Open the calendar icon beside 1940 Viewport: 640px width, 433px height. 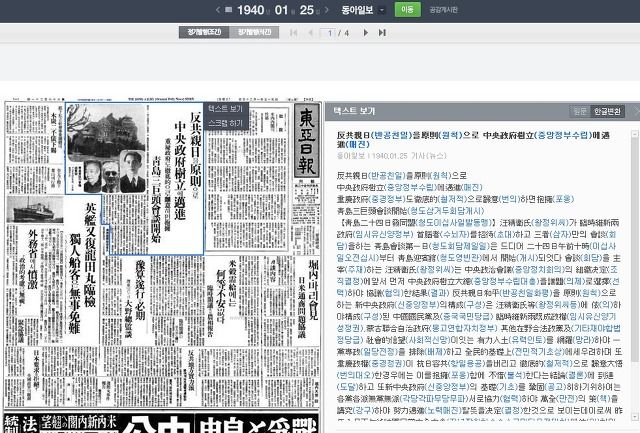[x=229, y=10]
